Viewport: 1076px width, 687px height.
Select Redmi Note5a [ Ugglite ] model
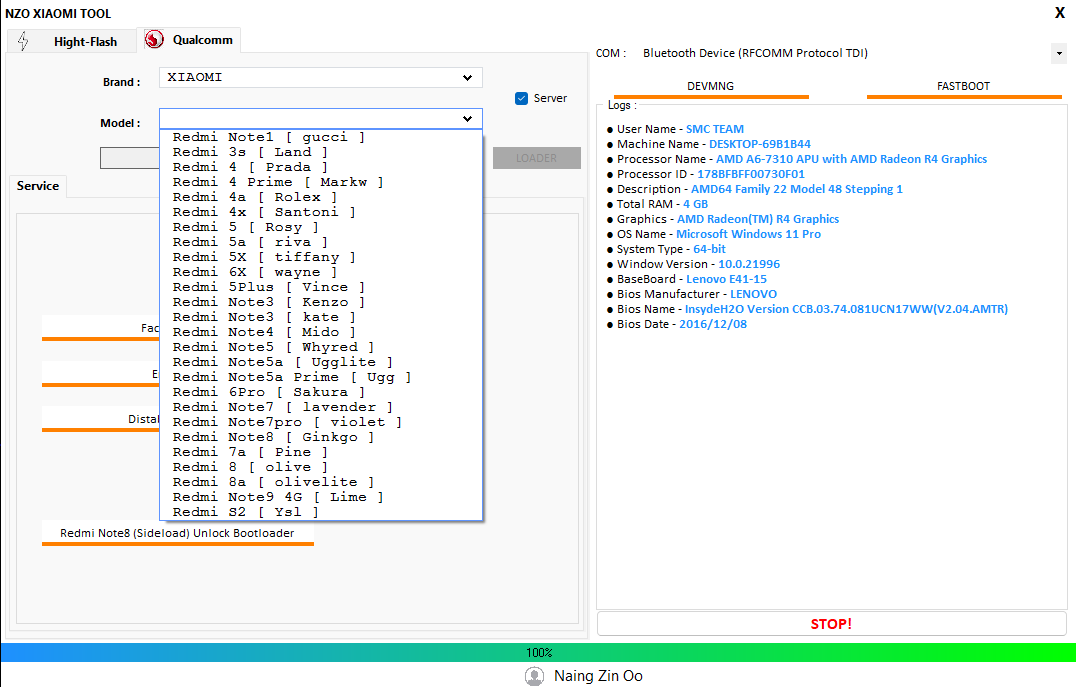pyautogui.click(x=320, y=362)
